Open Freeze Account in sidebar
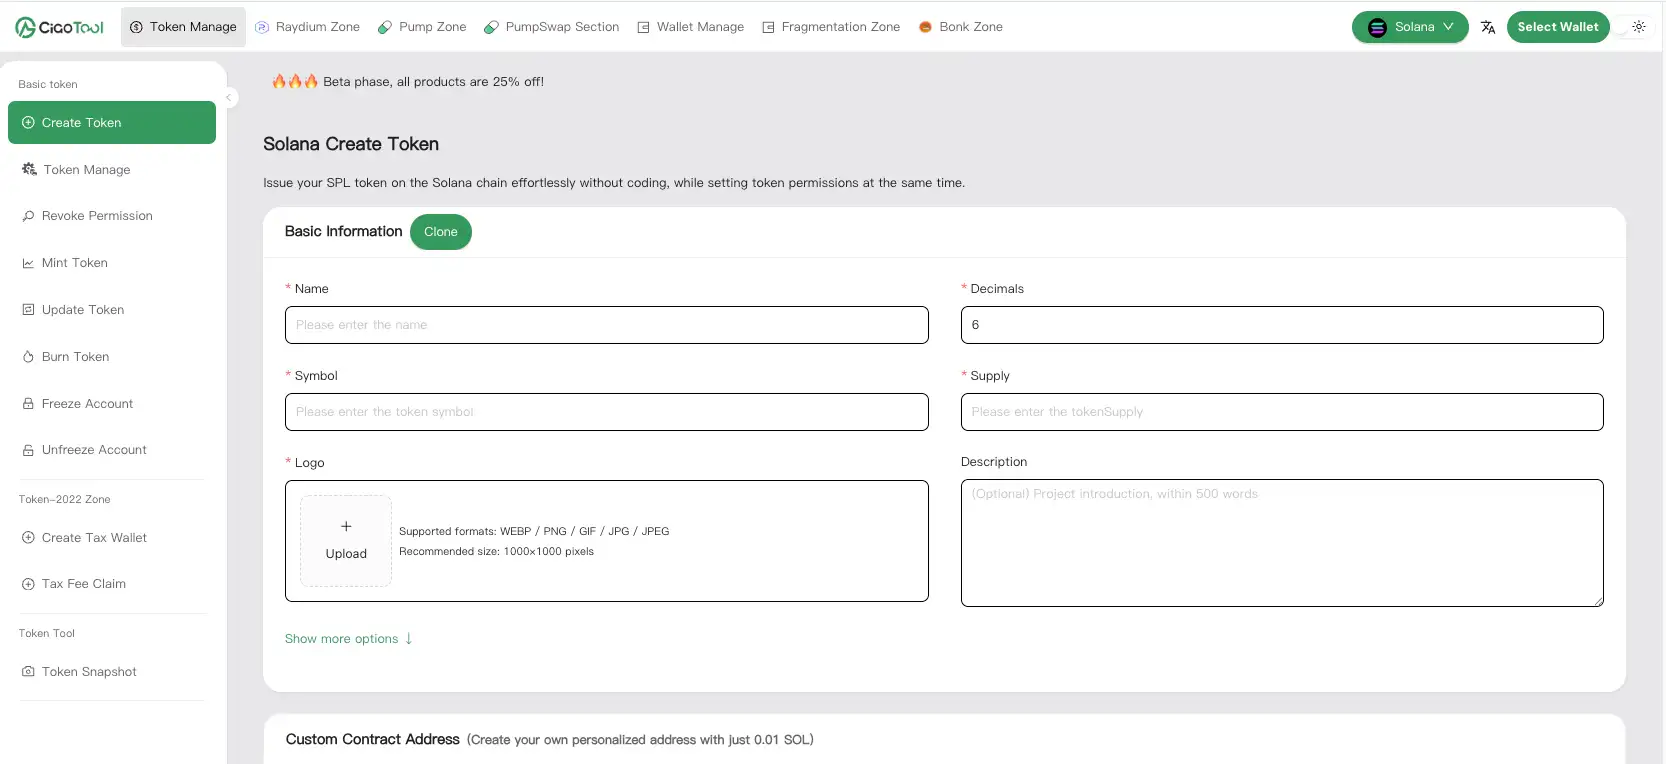 tap(87, 404)
